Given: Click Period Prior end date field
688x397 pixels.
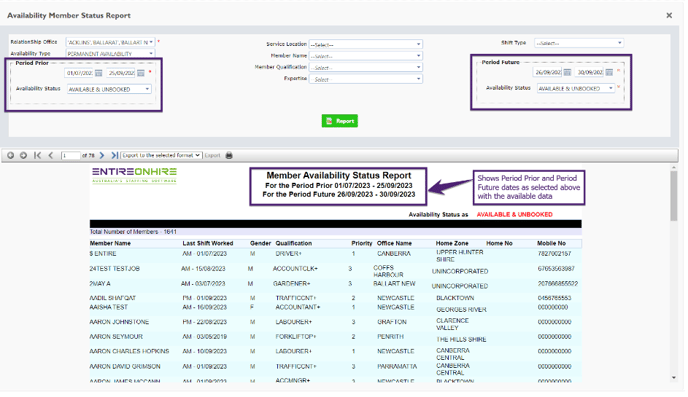Looking at the screenshot, I should (x=121, y=73).
